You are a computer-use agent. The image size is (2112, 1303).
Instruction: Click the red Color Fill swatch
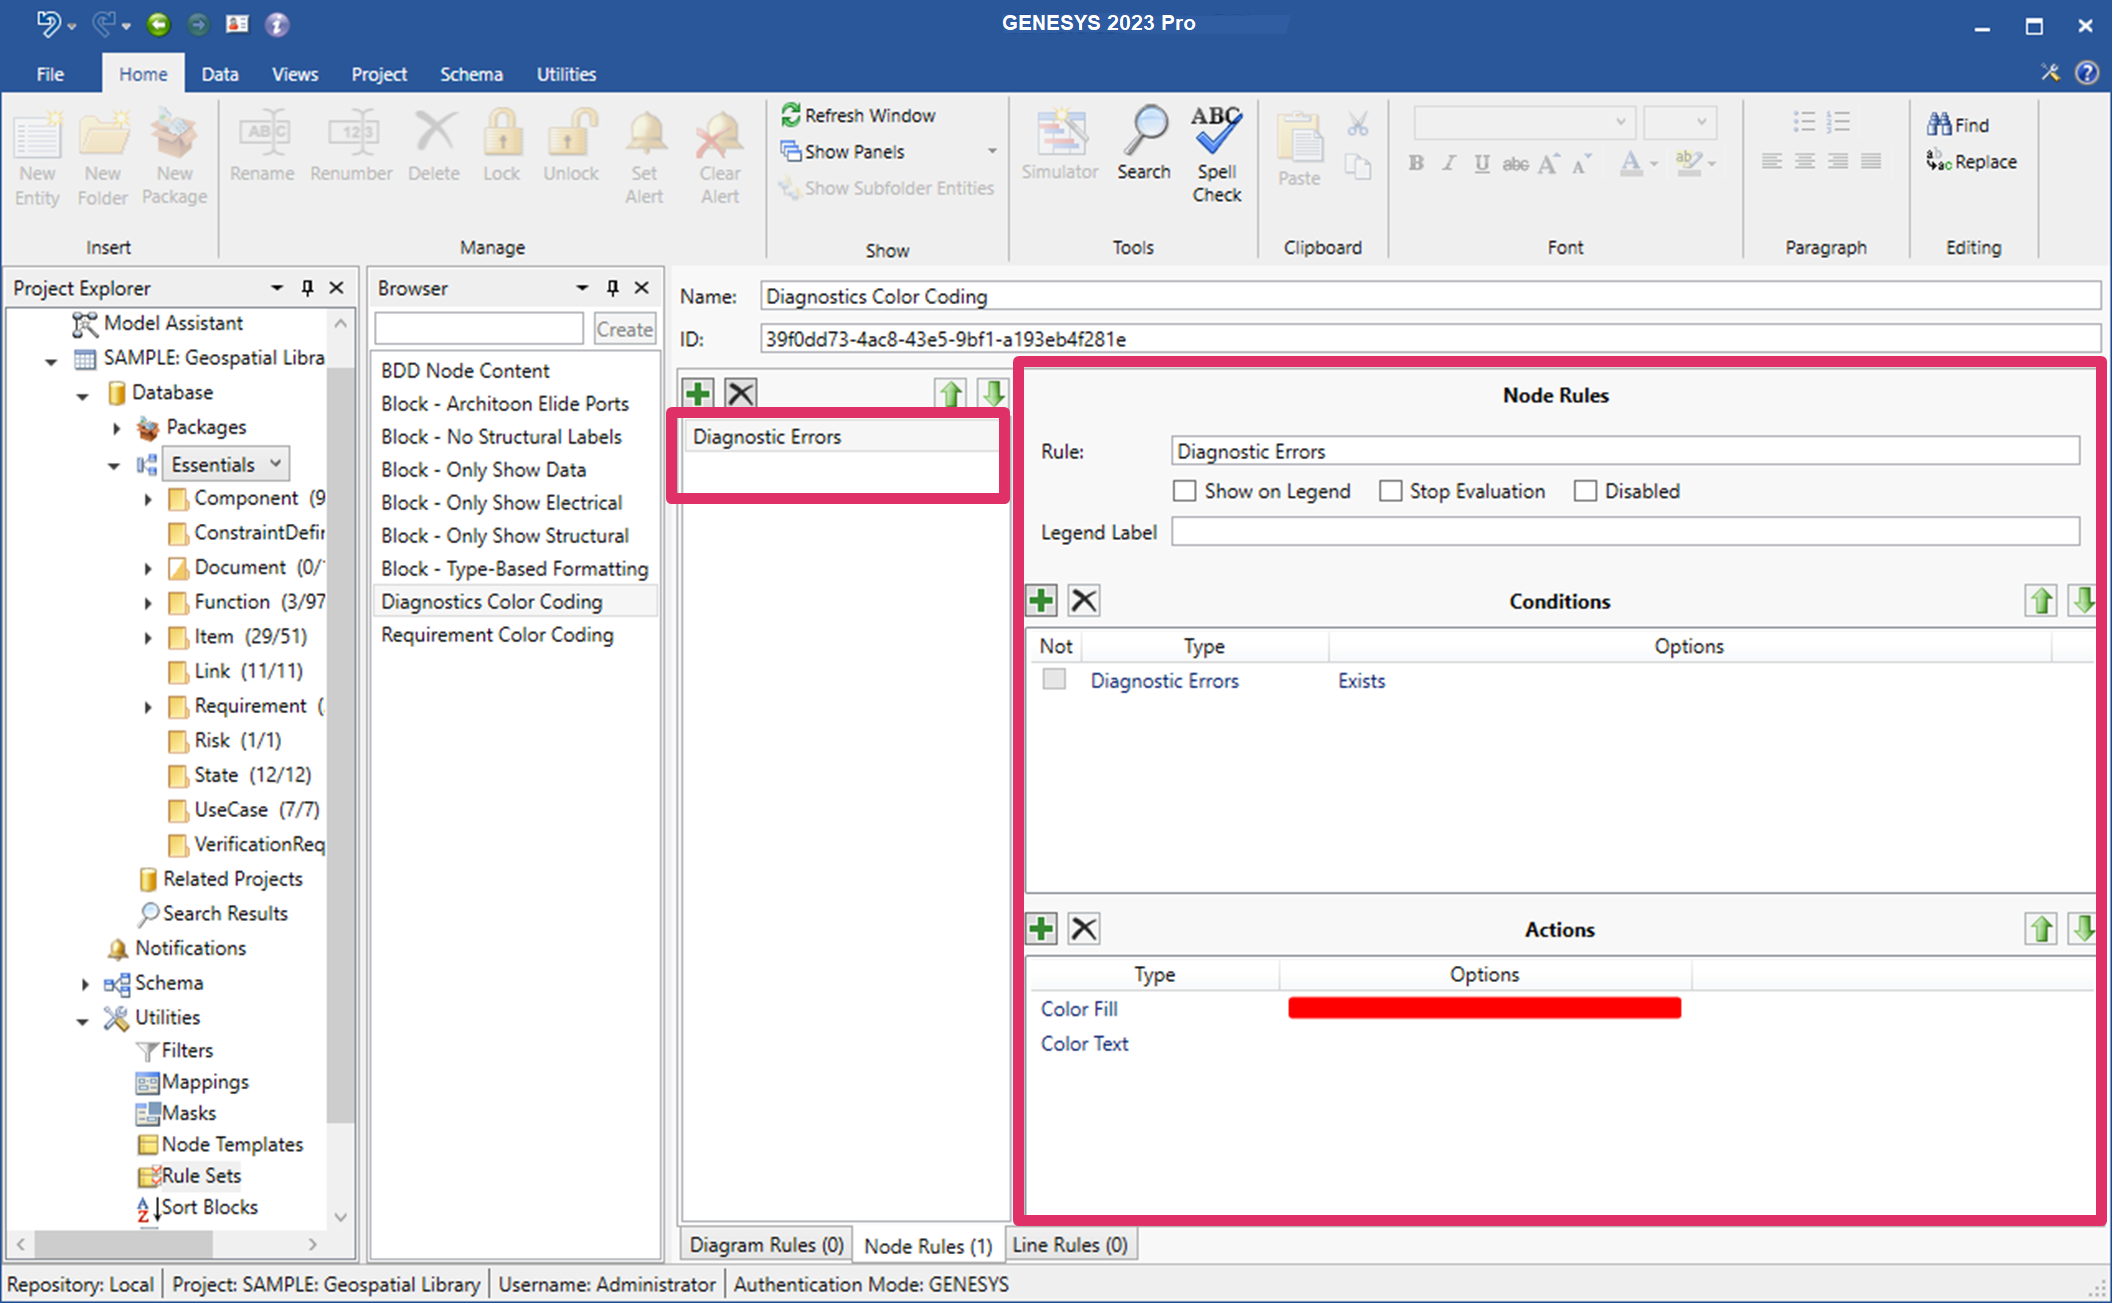pyautogui.click(x=1484, y=1008)
